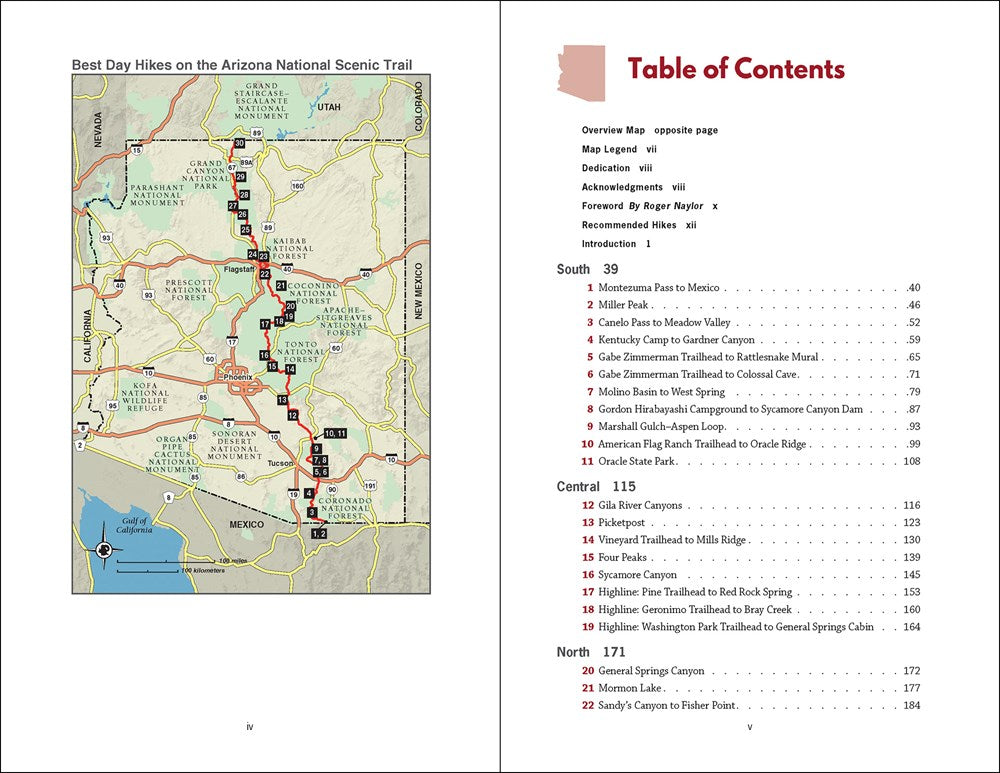Click map marker 13 south of Phoenix
The height and width of the screenshot is (773, 1000).
click(282, 399)
